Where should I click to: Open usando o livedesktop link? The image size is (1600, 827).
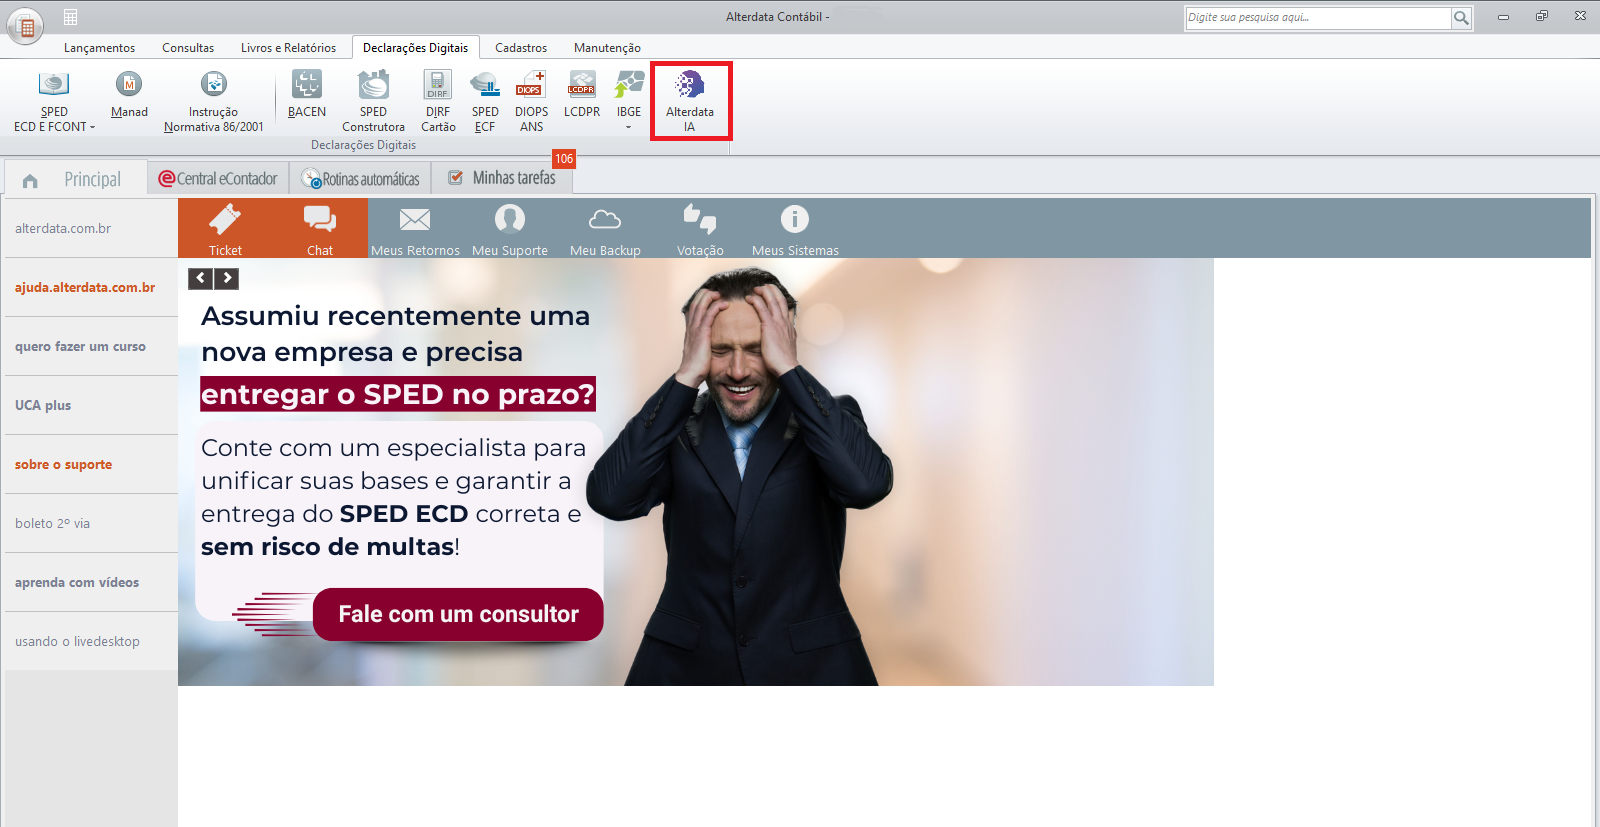[77, 642]
